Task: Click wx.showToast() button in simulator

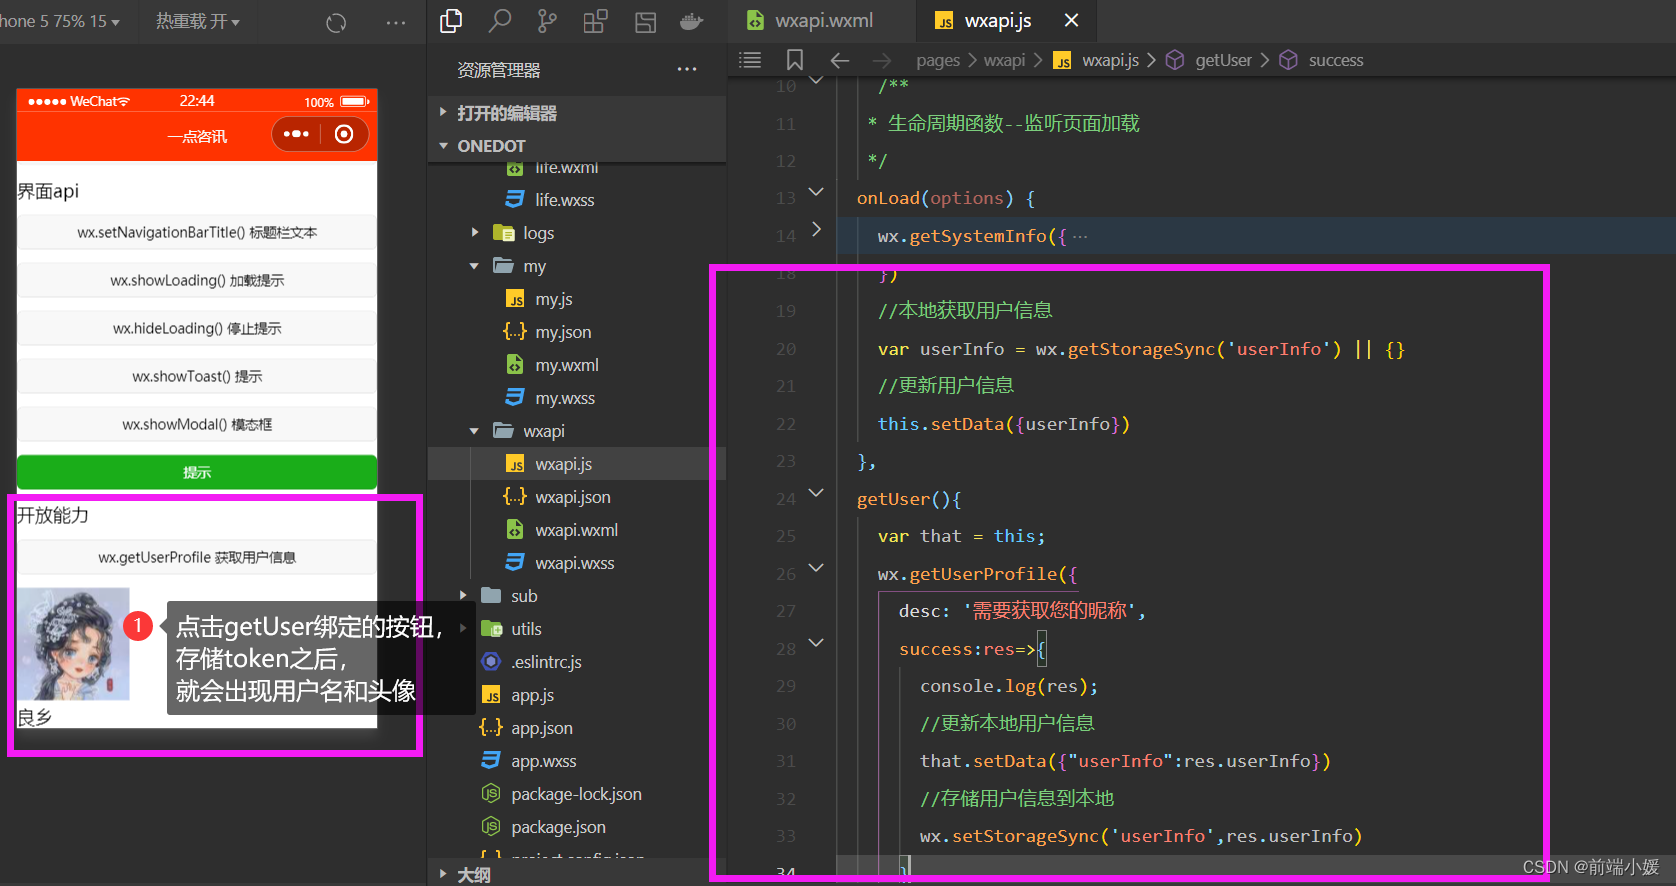Action: pos(197,376)
